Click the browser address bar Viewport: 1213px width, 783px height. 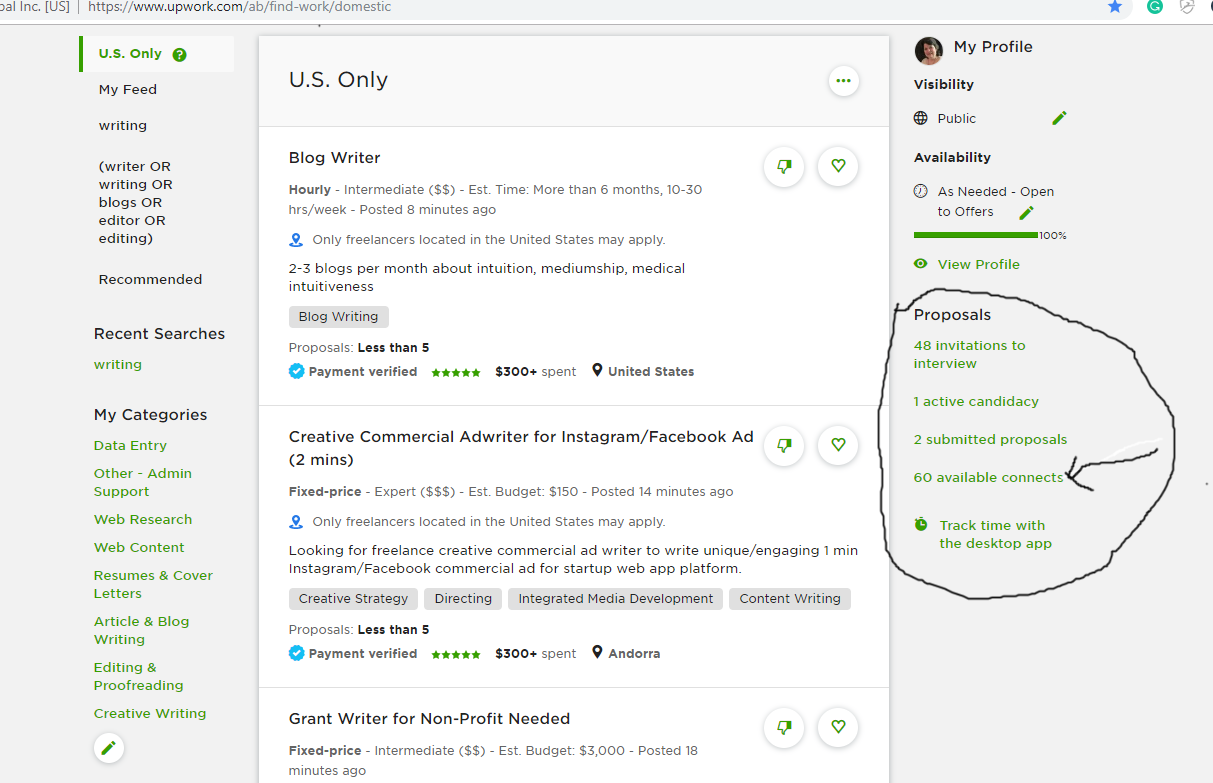(400, 6)
